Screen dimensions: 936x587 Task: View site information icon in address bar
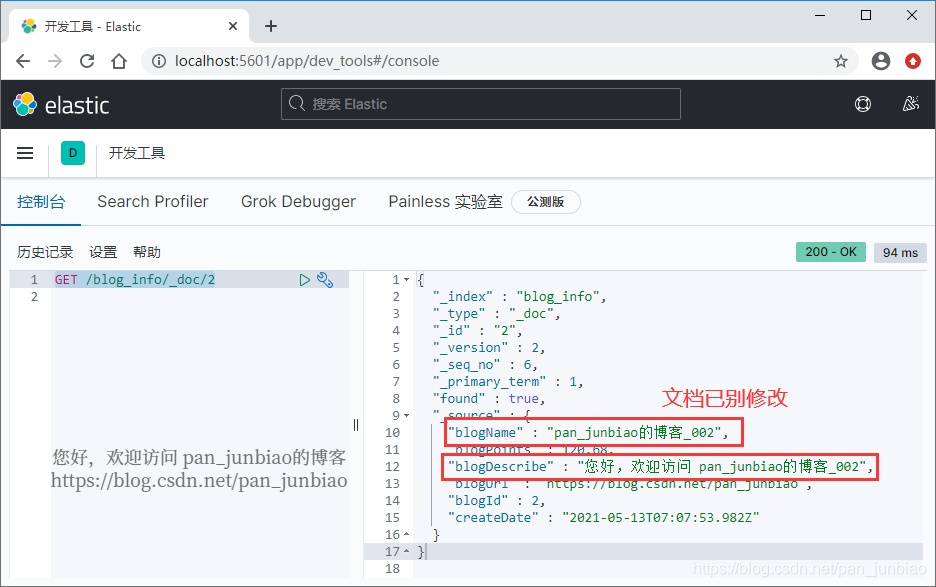point(159,61)
